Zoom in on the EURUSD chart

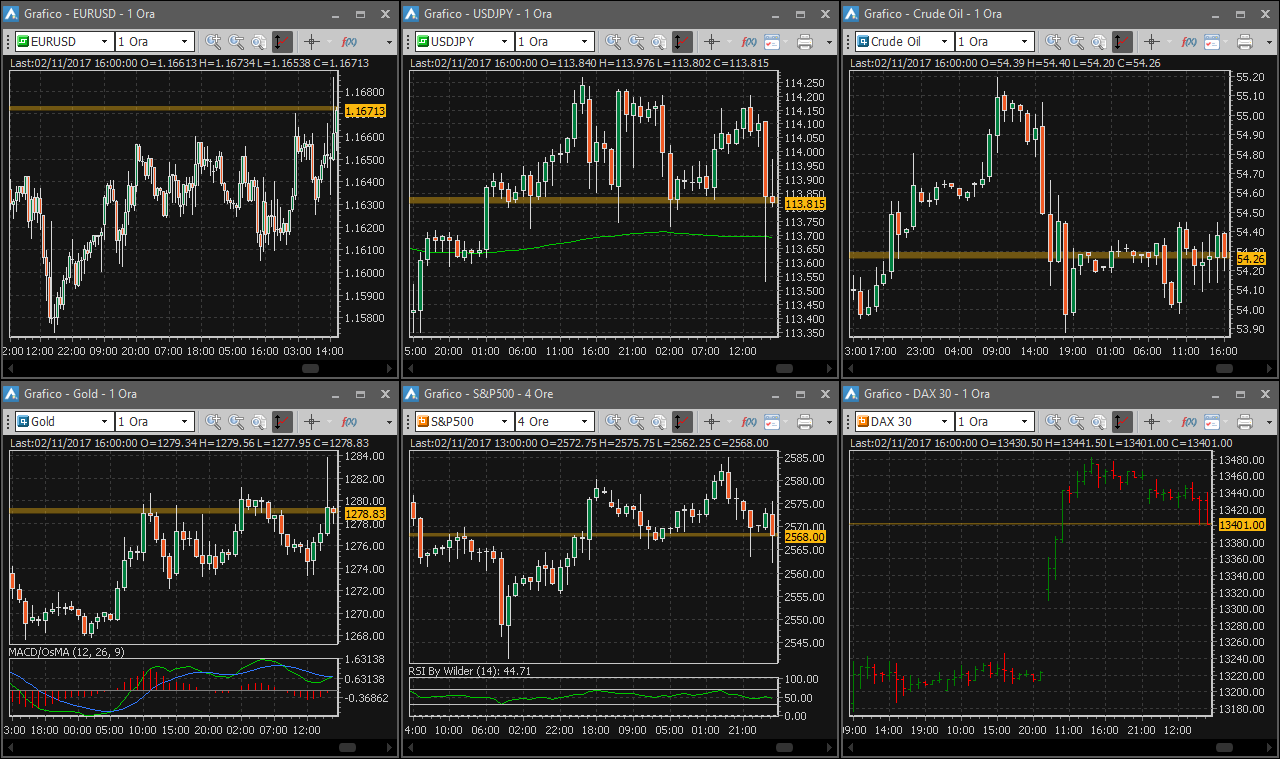coord(213,42)
